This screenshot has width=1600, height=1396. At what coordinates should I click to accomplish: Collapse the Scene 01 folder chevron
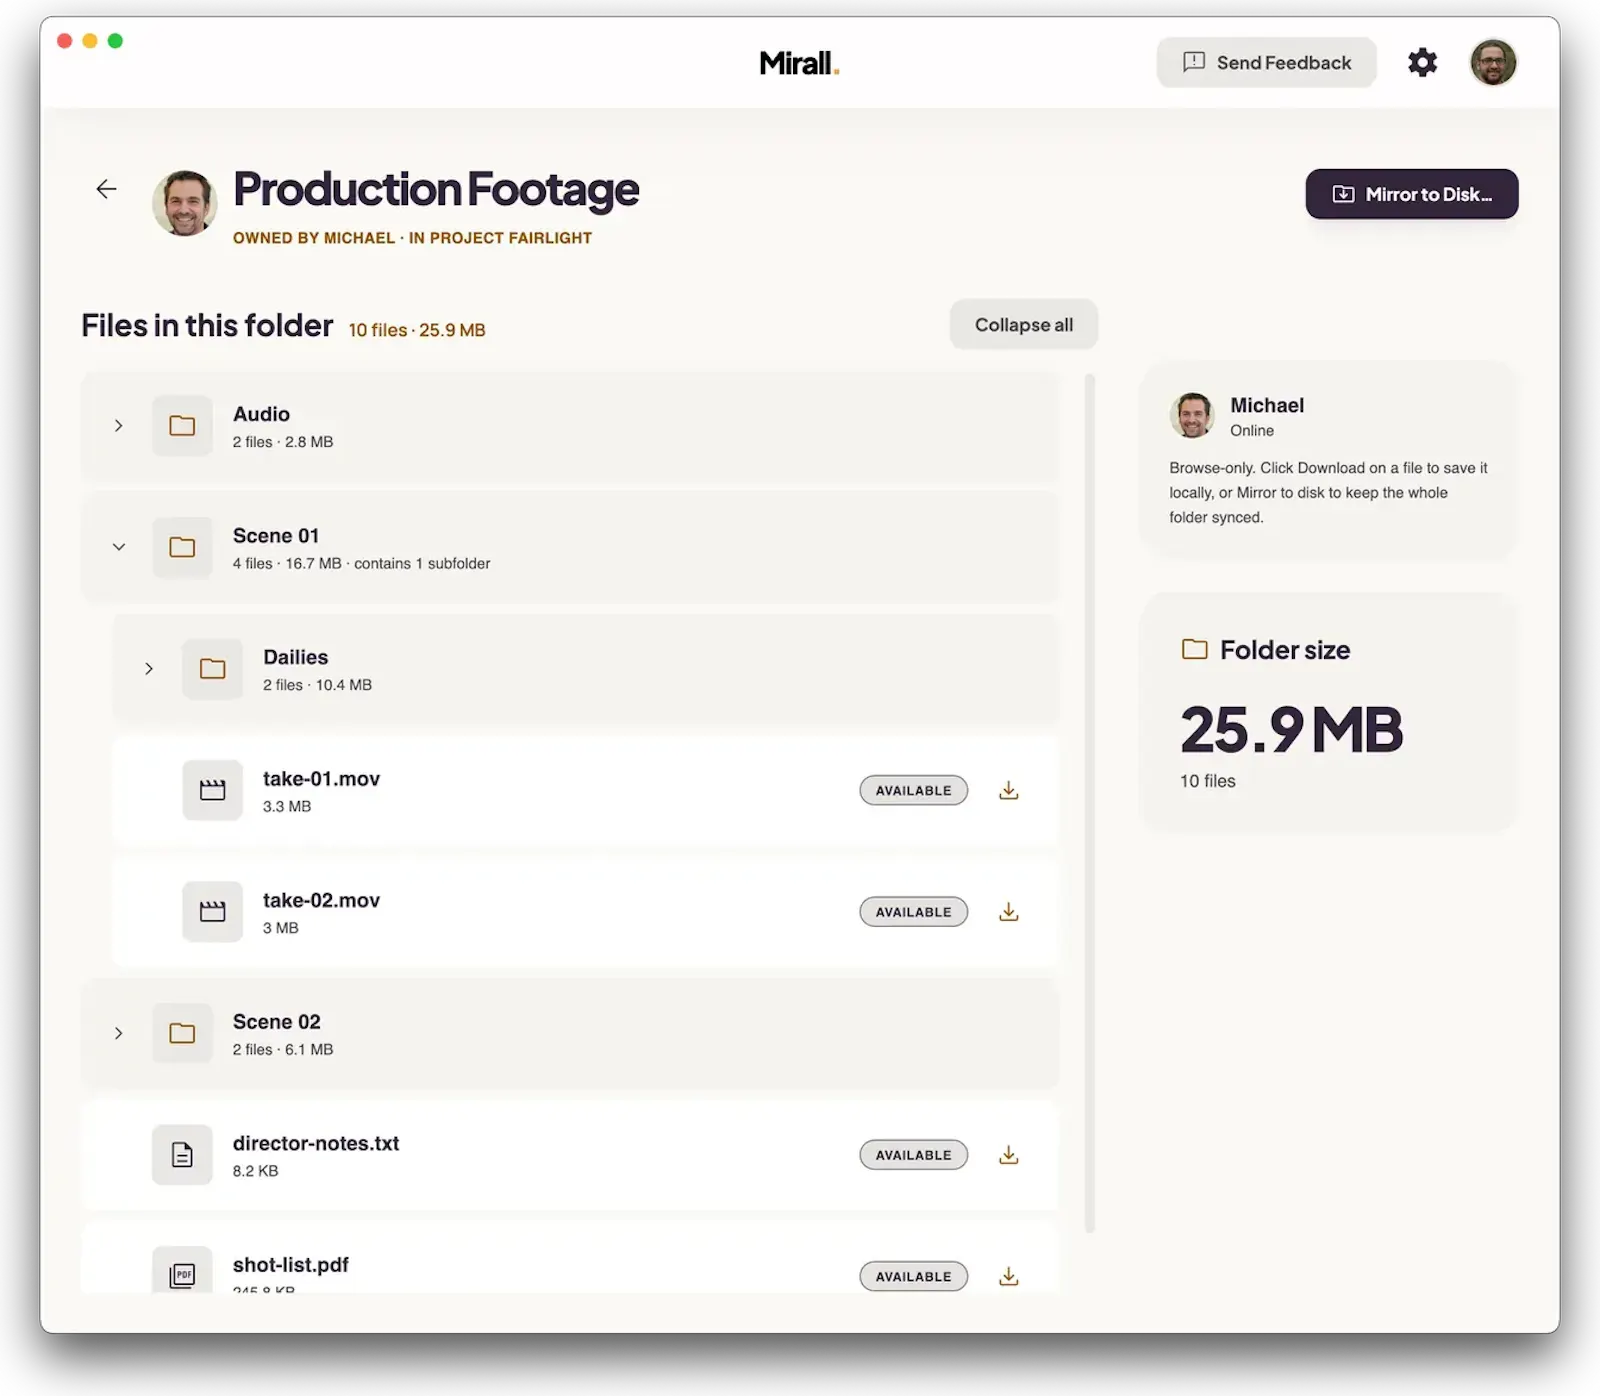tap(118, 547)
